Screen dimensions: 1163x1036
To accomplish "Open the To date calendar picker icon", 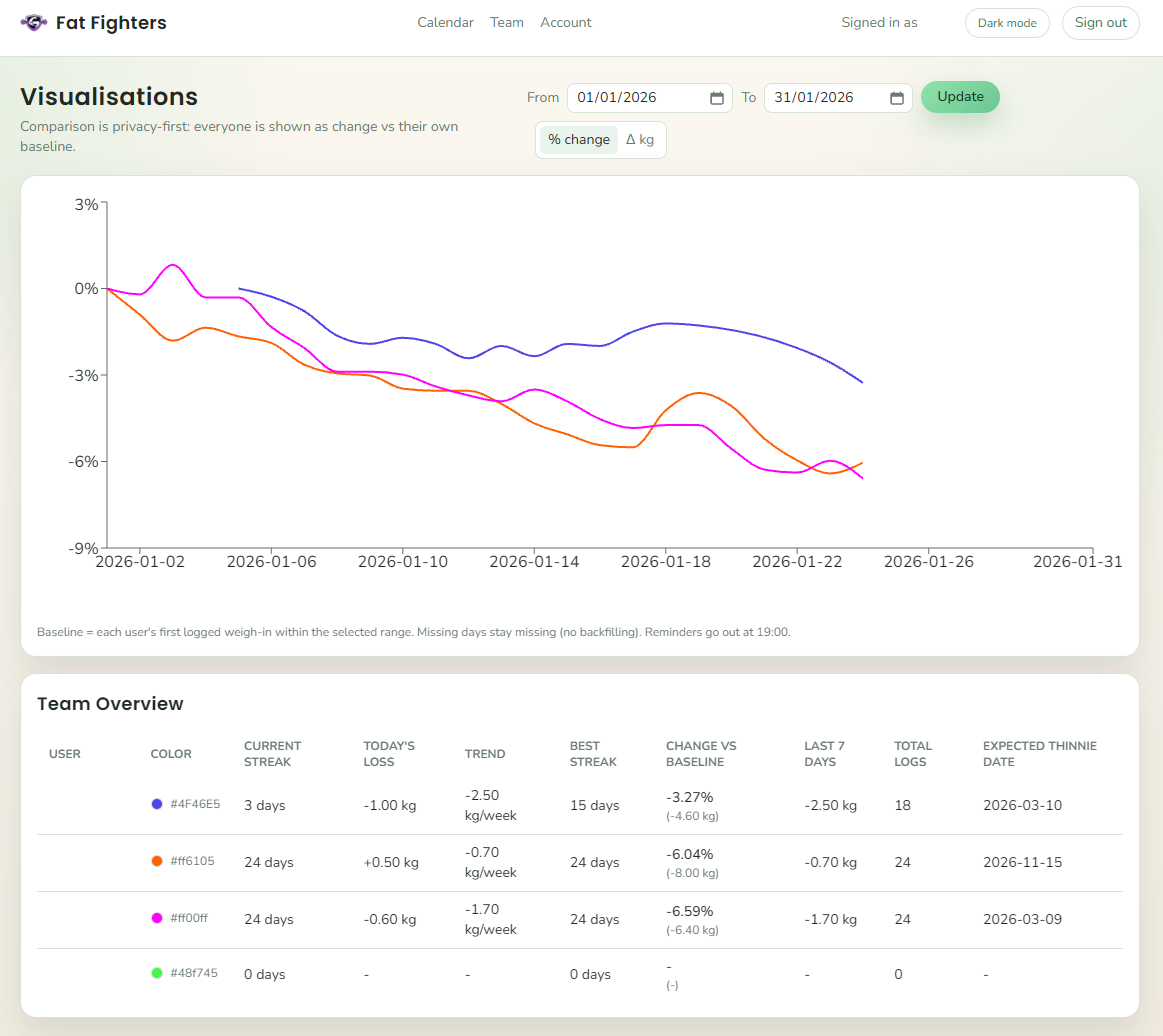I will (x=897, y=98).
